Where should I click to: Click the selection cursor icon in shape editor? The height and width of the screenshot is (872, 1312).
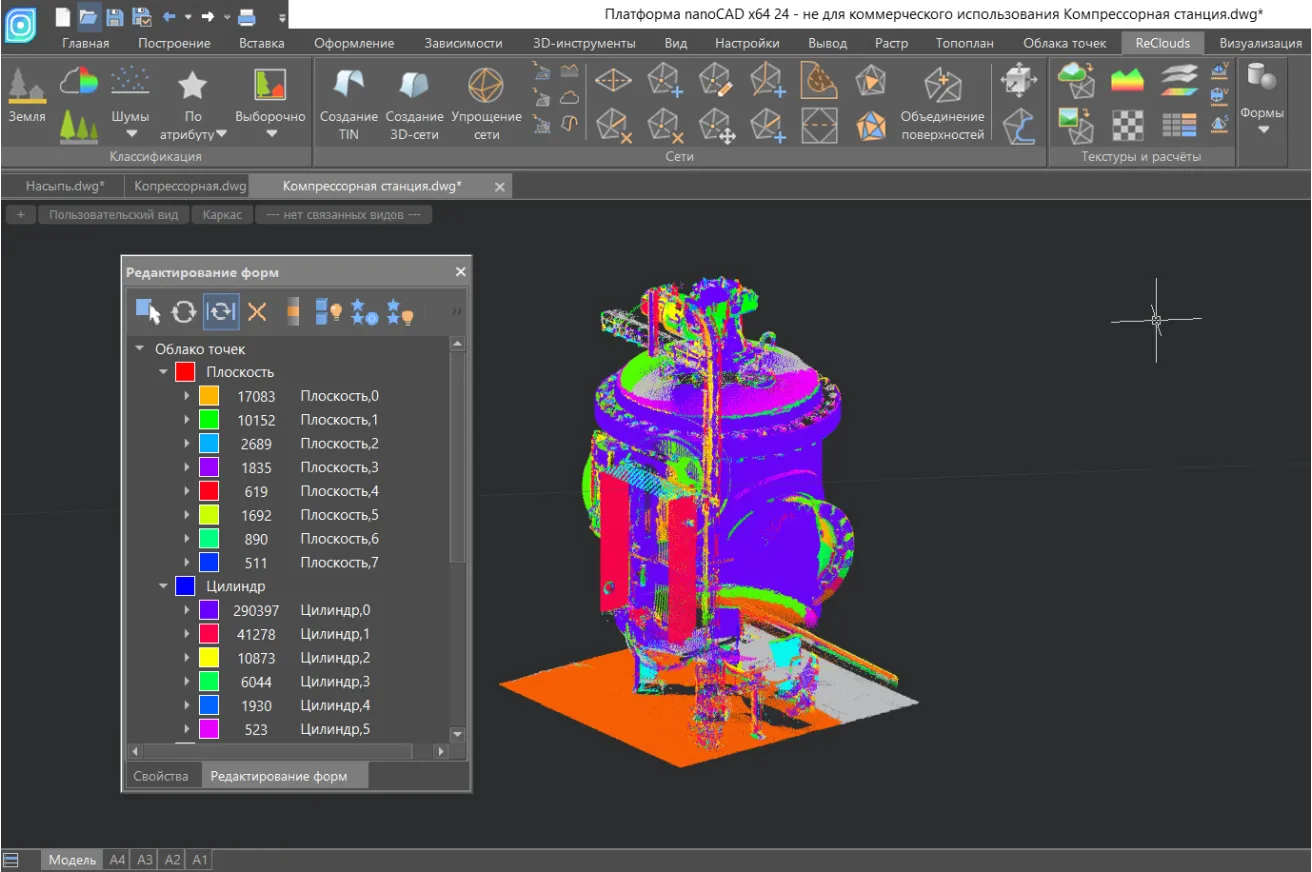(148, 312)
